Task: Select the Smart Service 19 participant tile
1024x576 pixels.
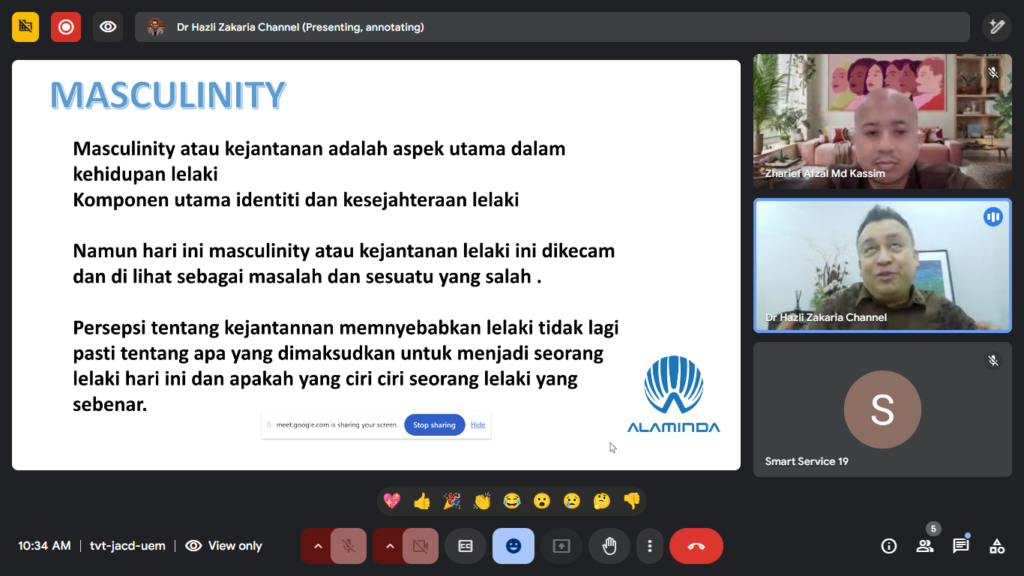Action: pyautogui.click(x=882, y=409)
